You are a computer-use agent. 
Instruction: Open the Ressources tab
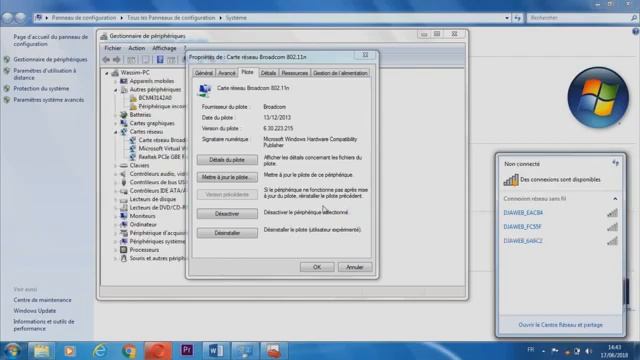tap(294, 73)
